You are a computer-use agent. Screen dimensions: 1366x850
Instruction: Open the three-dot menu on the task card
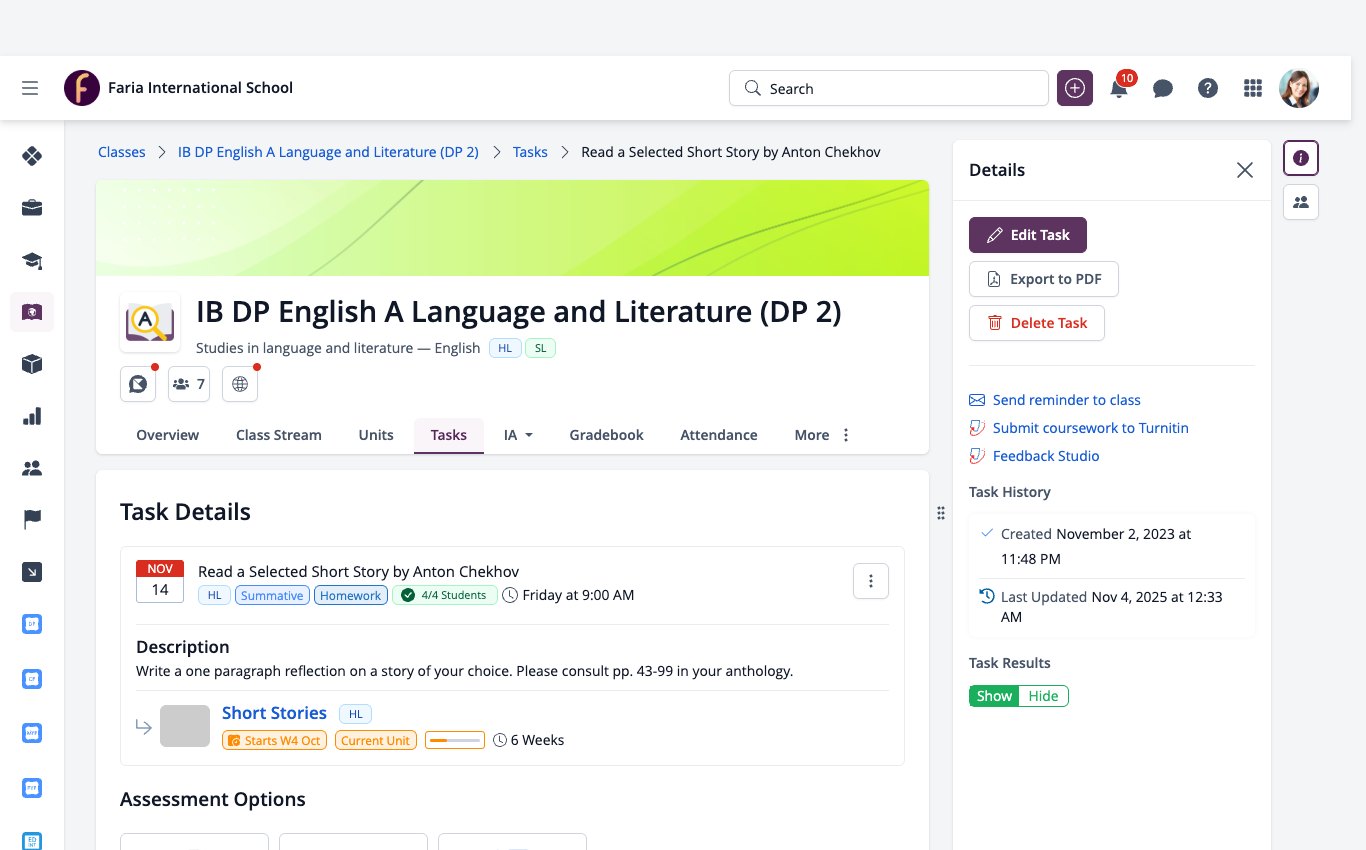coord(871,581)
